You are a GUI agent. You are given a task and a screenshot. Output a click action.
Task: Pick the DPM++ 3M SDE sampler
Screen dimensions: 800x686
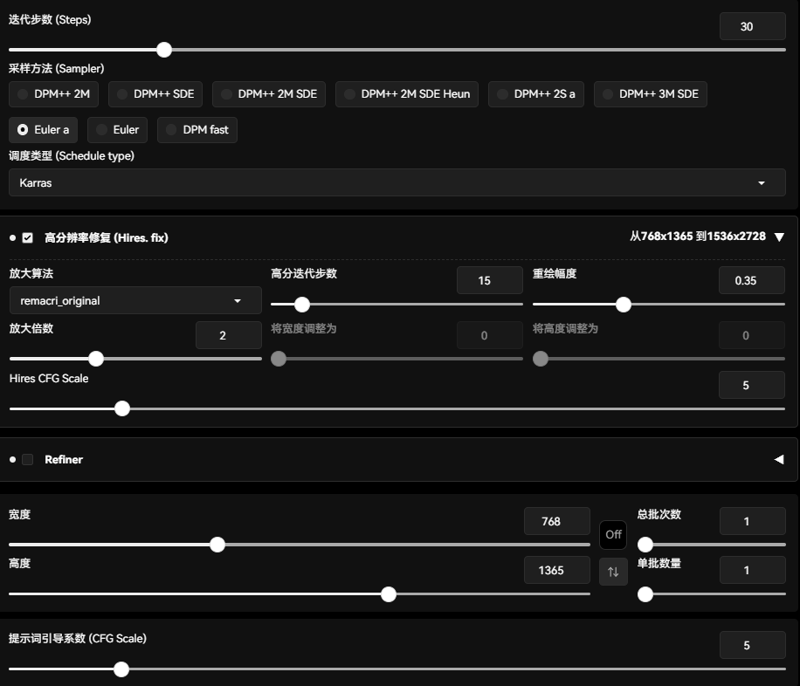click(650, 94)
